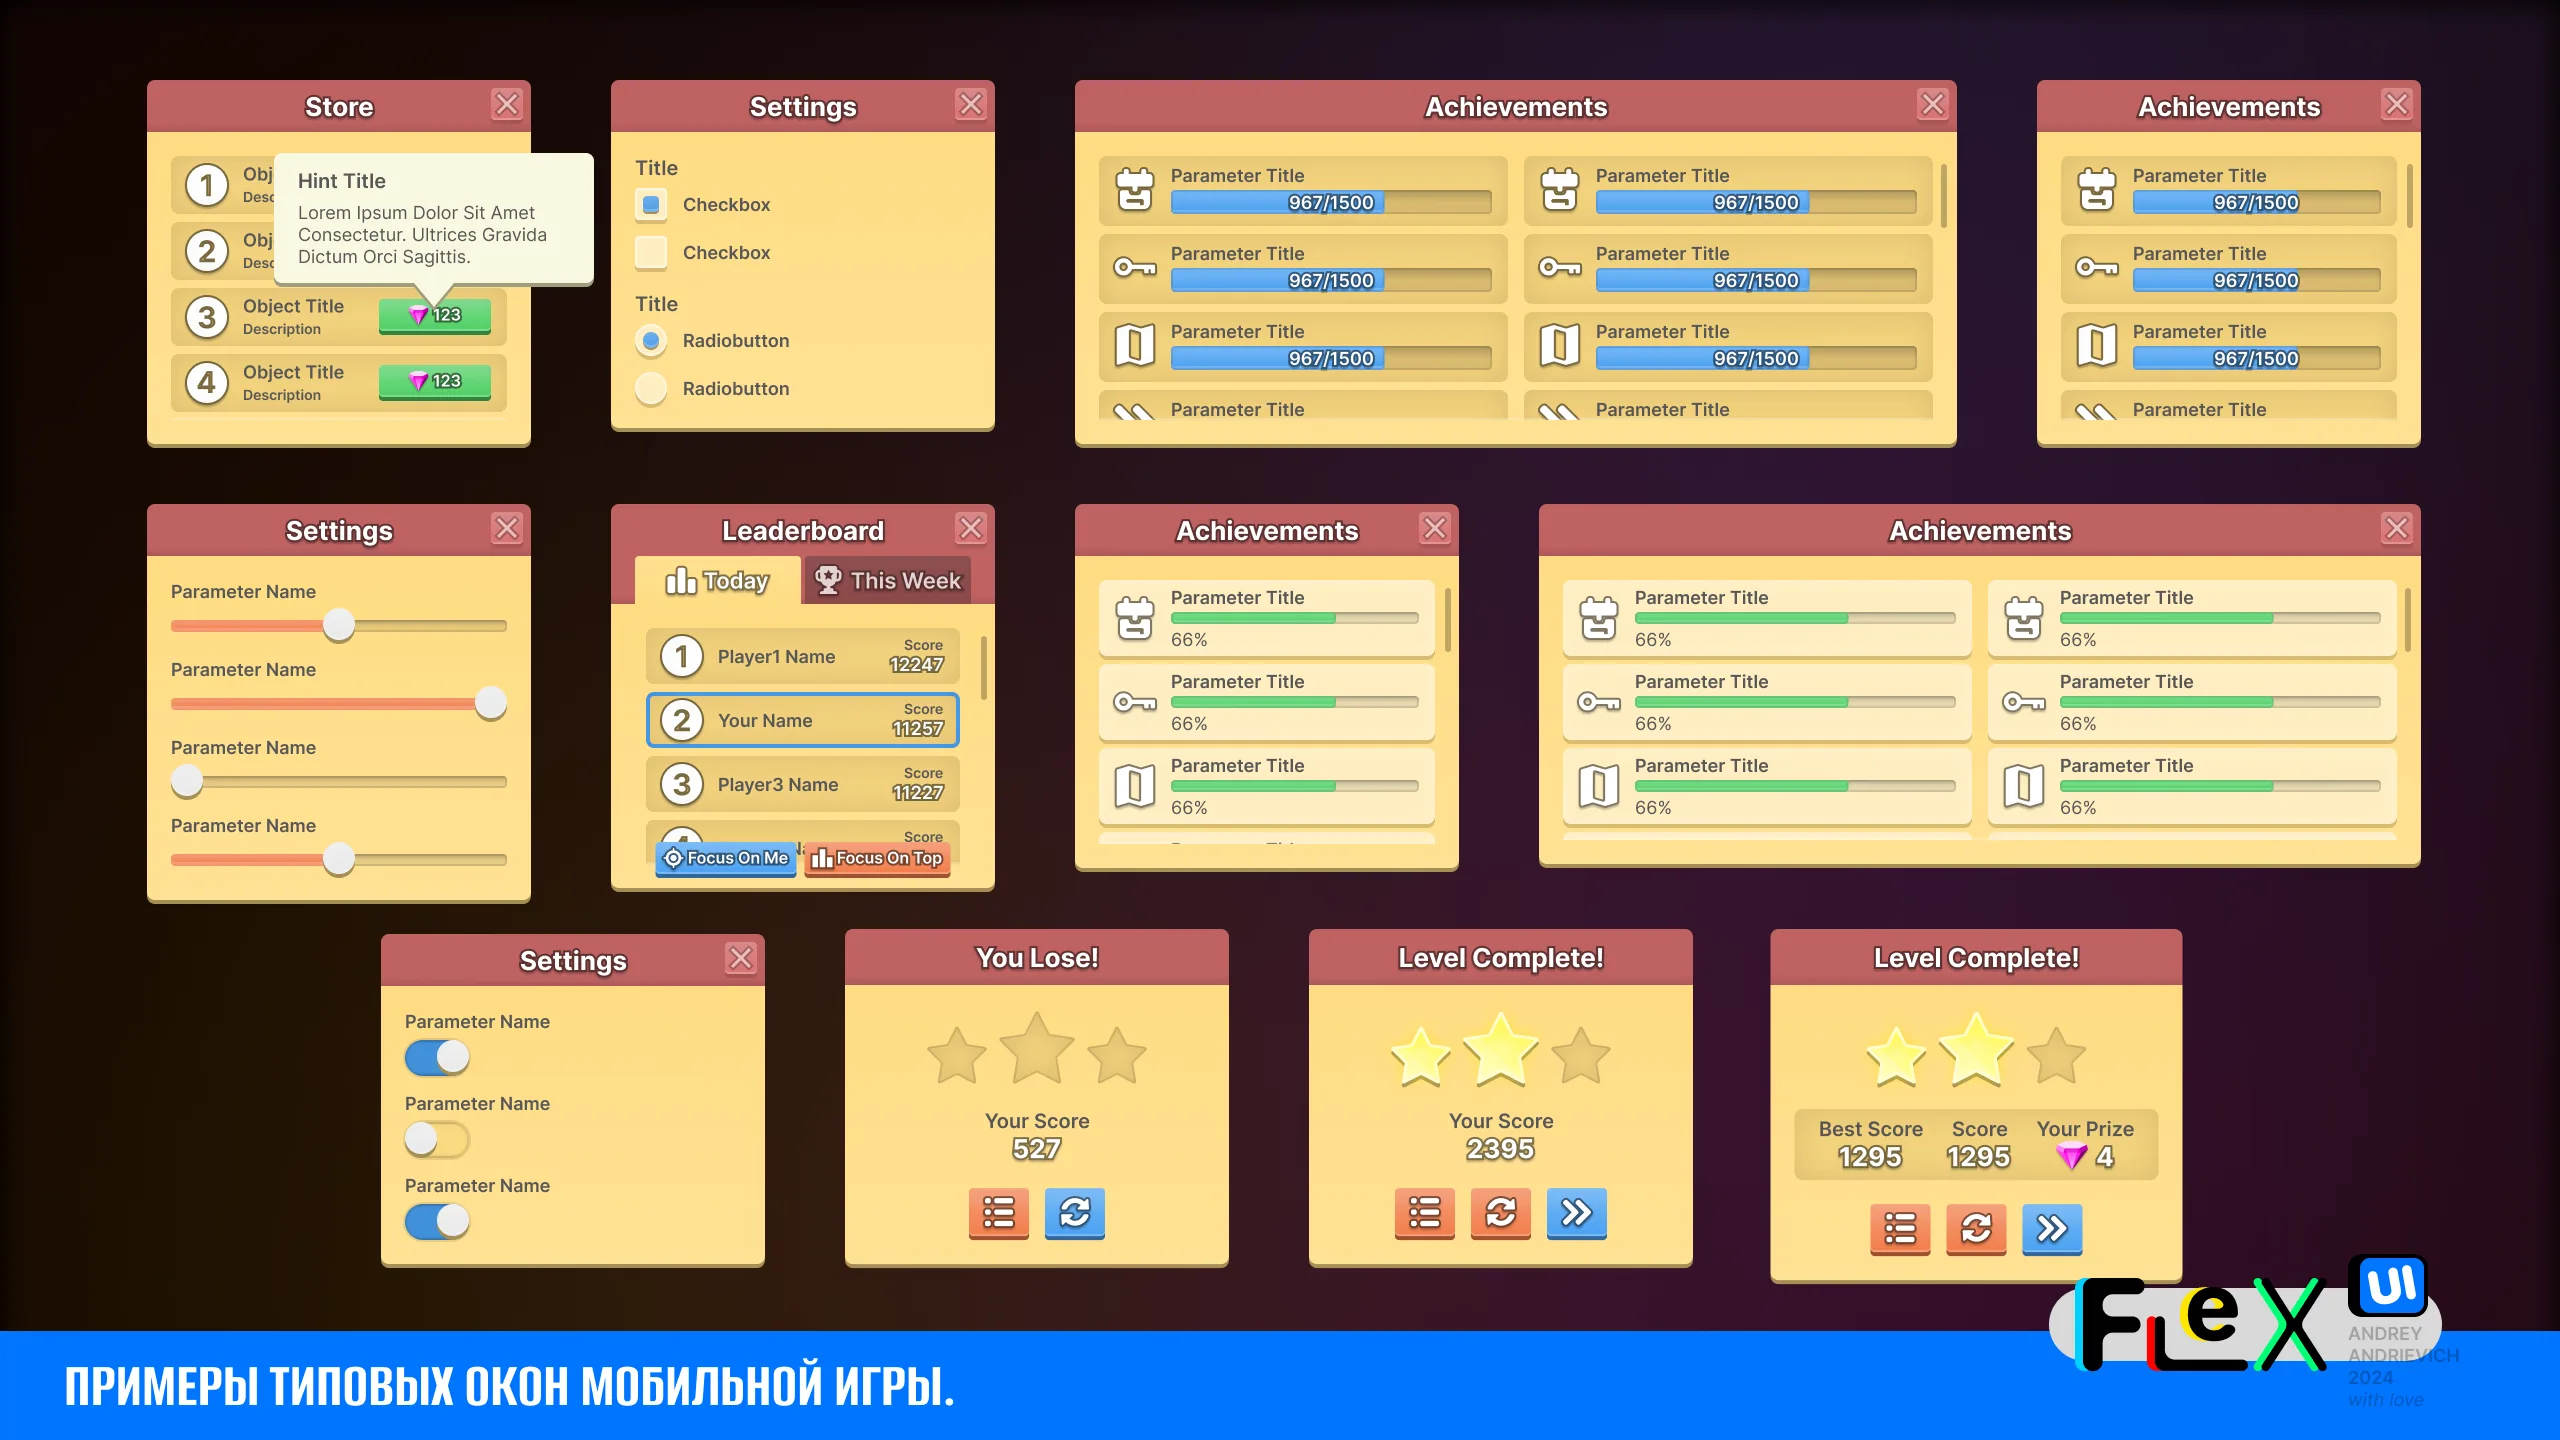This screenshot has height=1440, width=2560.
Task: Click the map icon in small green-bar Achievements window
Action: [1135, 786]
